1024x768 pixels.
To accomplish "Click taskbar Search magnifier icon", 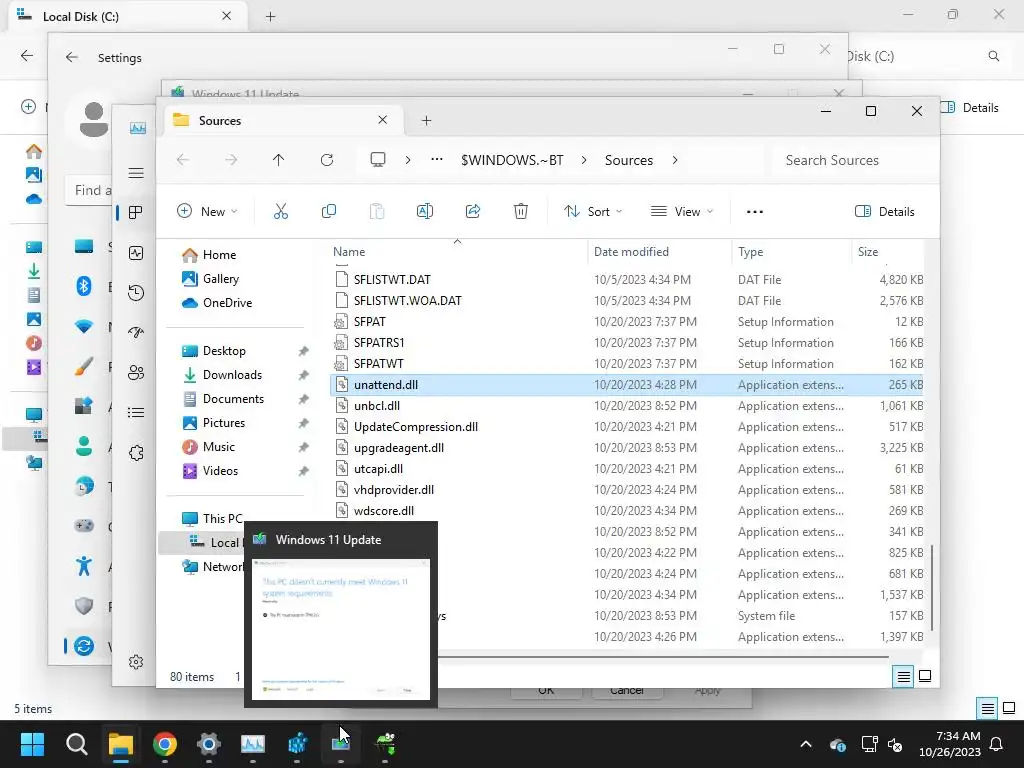I will coord(76,744).
